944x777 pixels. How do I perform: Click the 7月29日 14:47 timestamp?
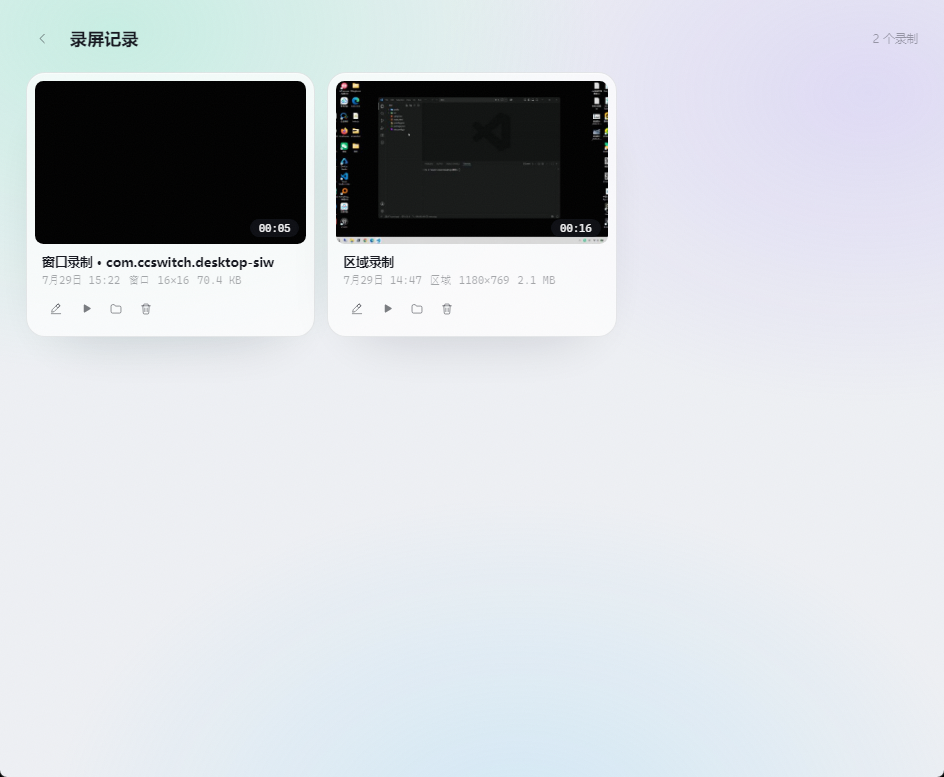(x=382, y=280)
